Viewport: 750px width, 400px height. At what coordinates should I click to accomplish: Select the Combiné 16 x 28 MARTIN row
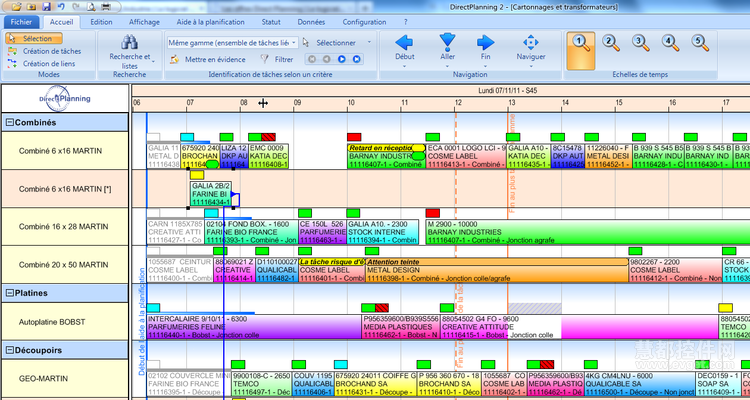pos(65,227)
